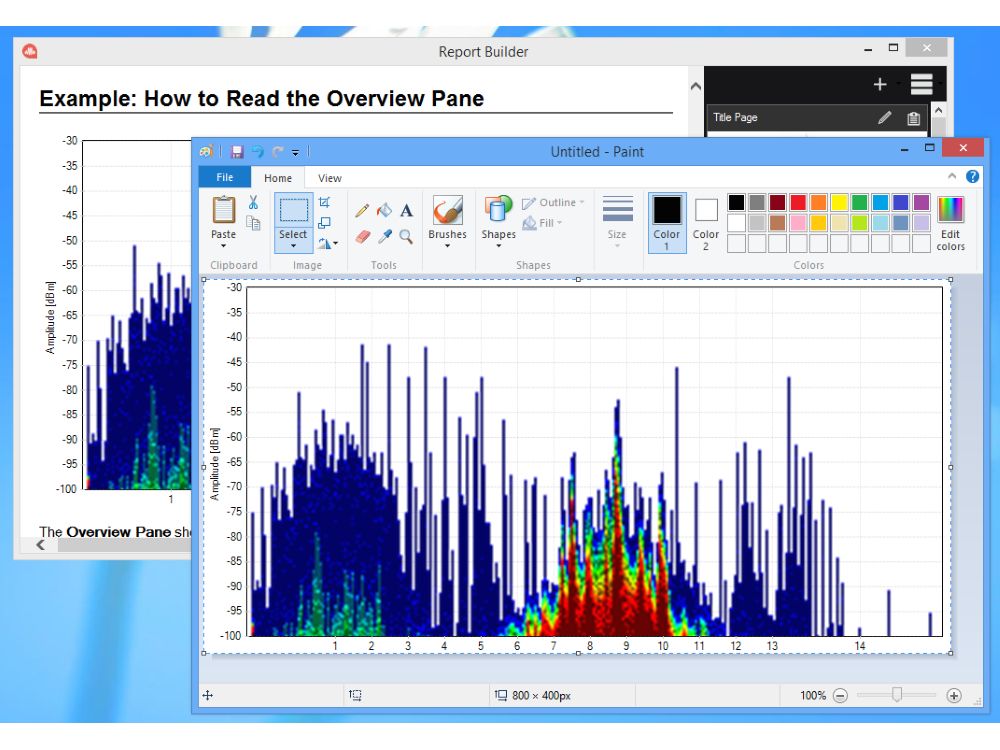Select the Magnifier tool
Viewport: 1000px width, 750px height.
point(406,237)
